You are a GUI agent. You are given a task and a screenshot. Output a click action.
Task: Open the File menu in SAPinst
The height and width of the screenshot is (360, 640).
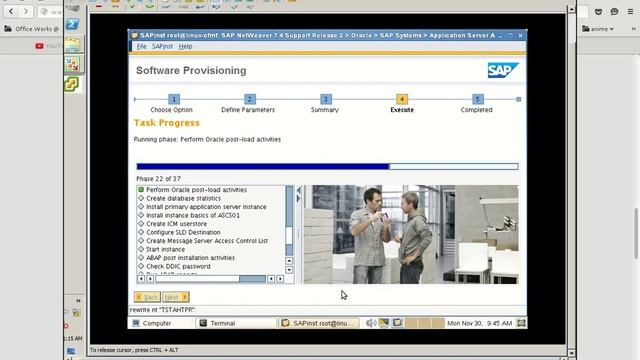[x=141, y=47]
